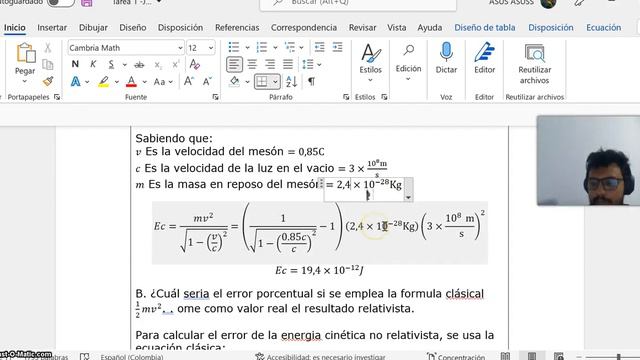Apply yellow text highlight color
640x360 pixels.
(104, 82)
